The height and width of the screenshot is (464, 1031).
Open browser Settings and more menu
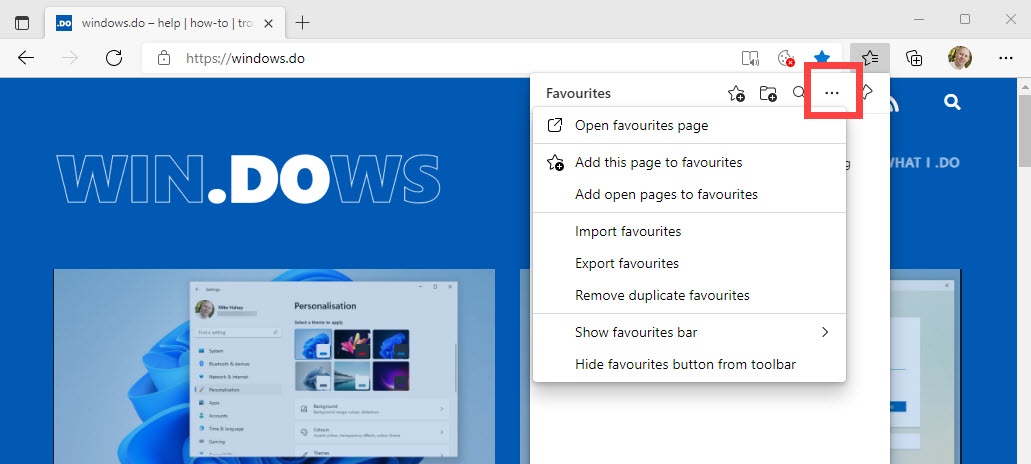tap(1005, 58)
